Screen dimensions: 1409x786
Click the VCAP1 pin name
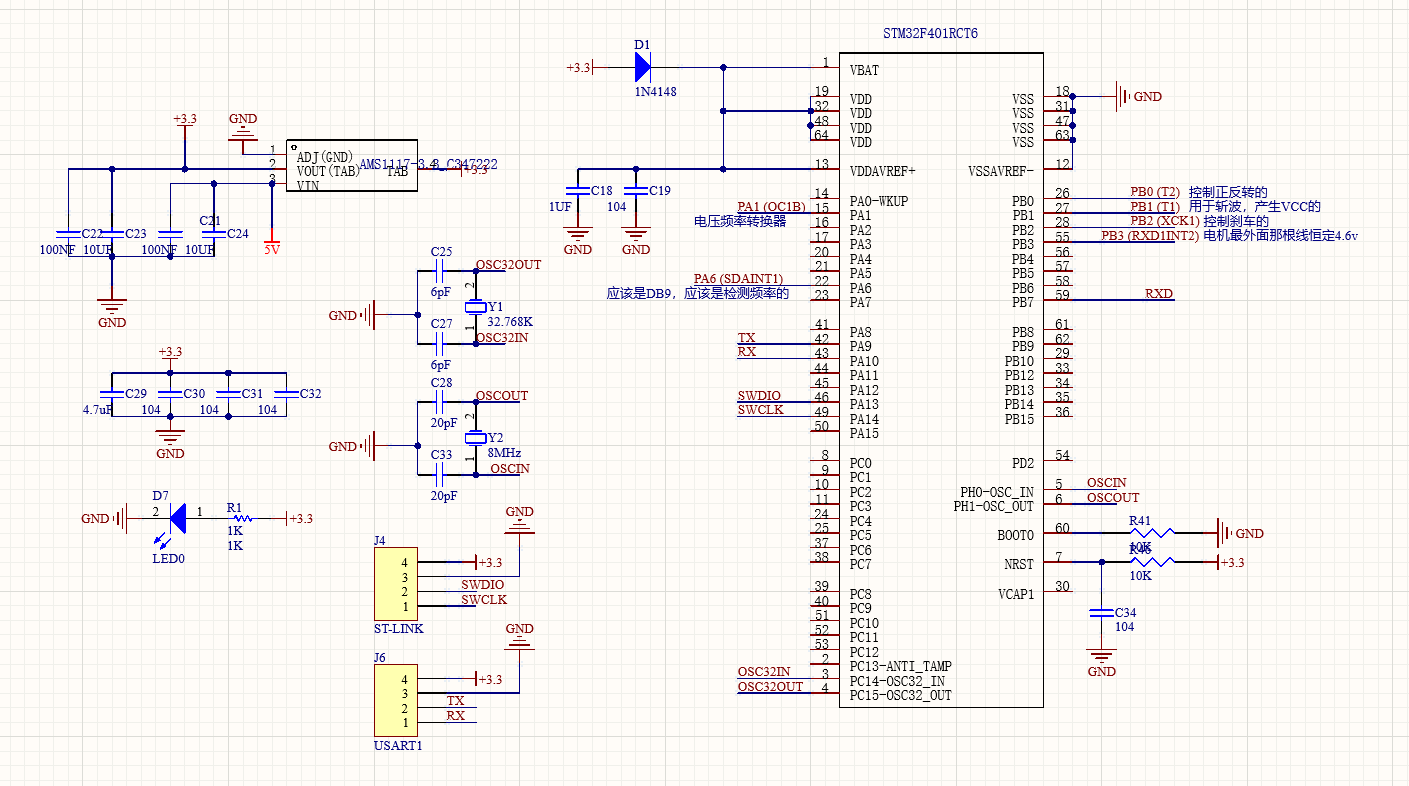click(x=1016, y=593)
